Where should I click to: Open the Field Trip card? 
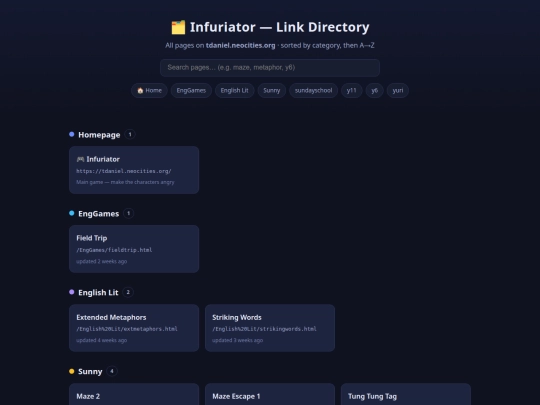pyautogui.click(x=134, y=249)
